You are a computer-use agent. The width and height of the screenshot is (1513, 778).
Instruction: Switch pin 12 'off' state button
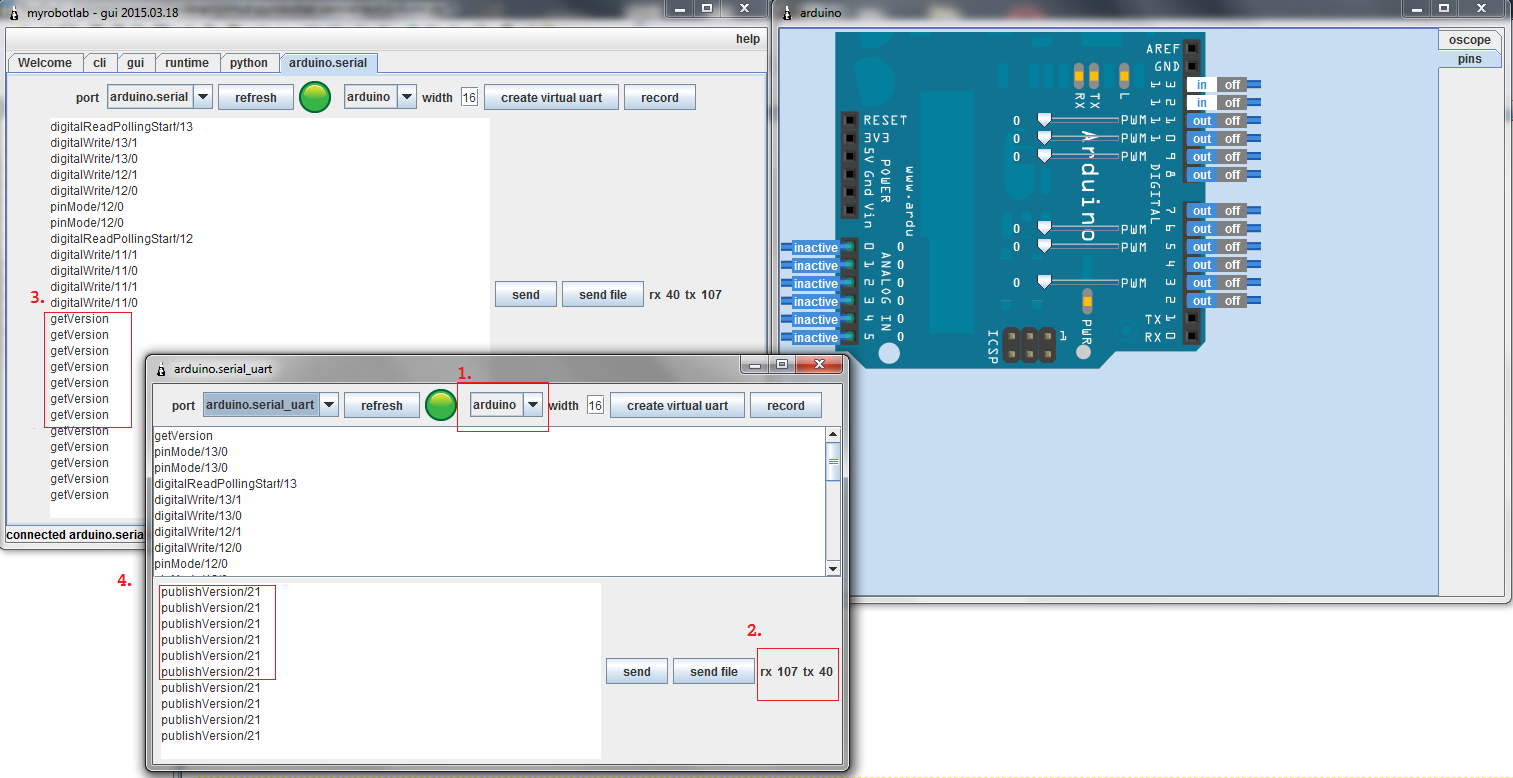[x=1232, y=103]
